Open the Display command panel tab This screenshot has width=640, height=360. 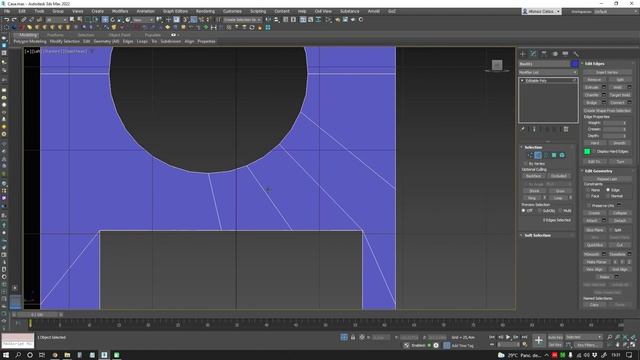(x=565, y=54)
